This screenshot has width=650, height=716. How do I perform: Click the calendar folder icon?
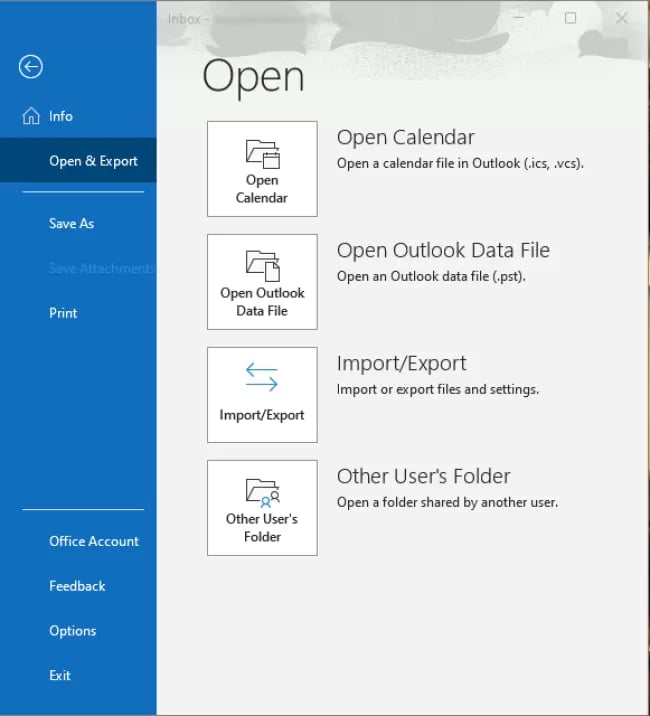point(263,154)
